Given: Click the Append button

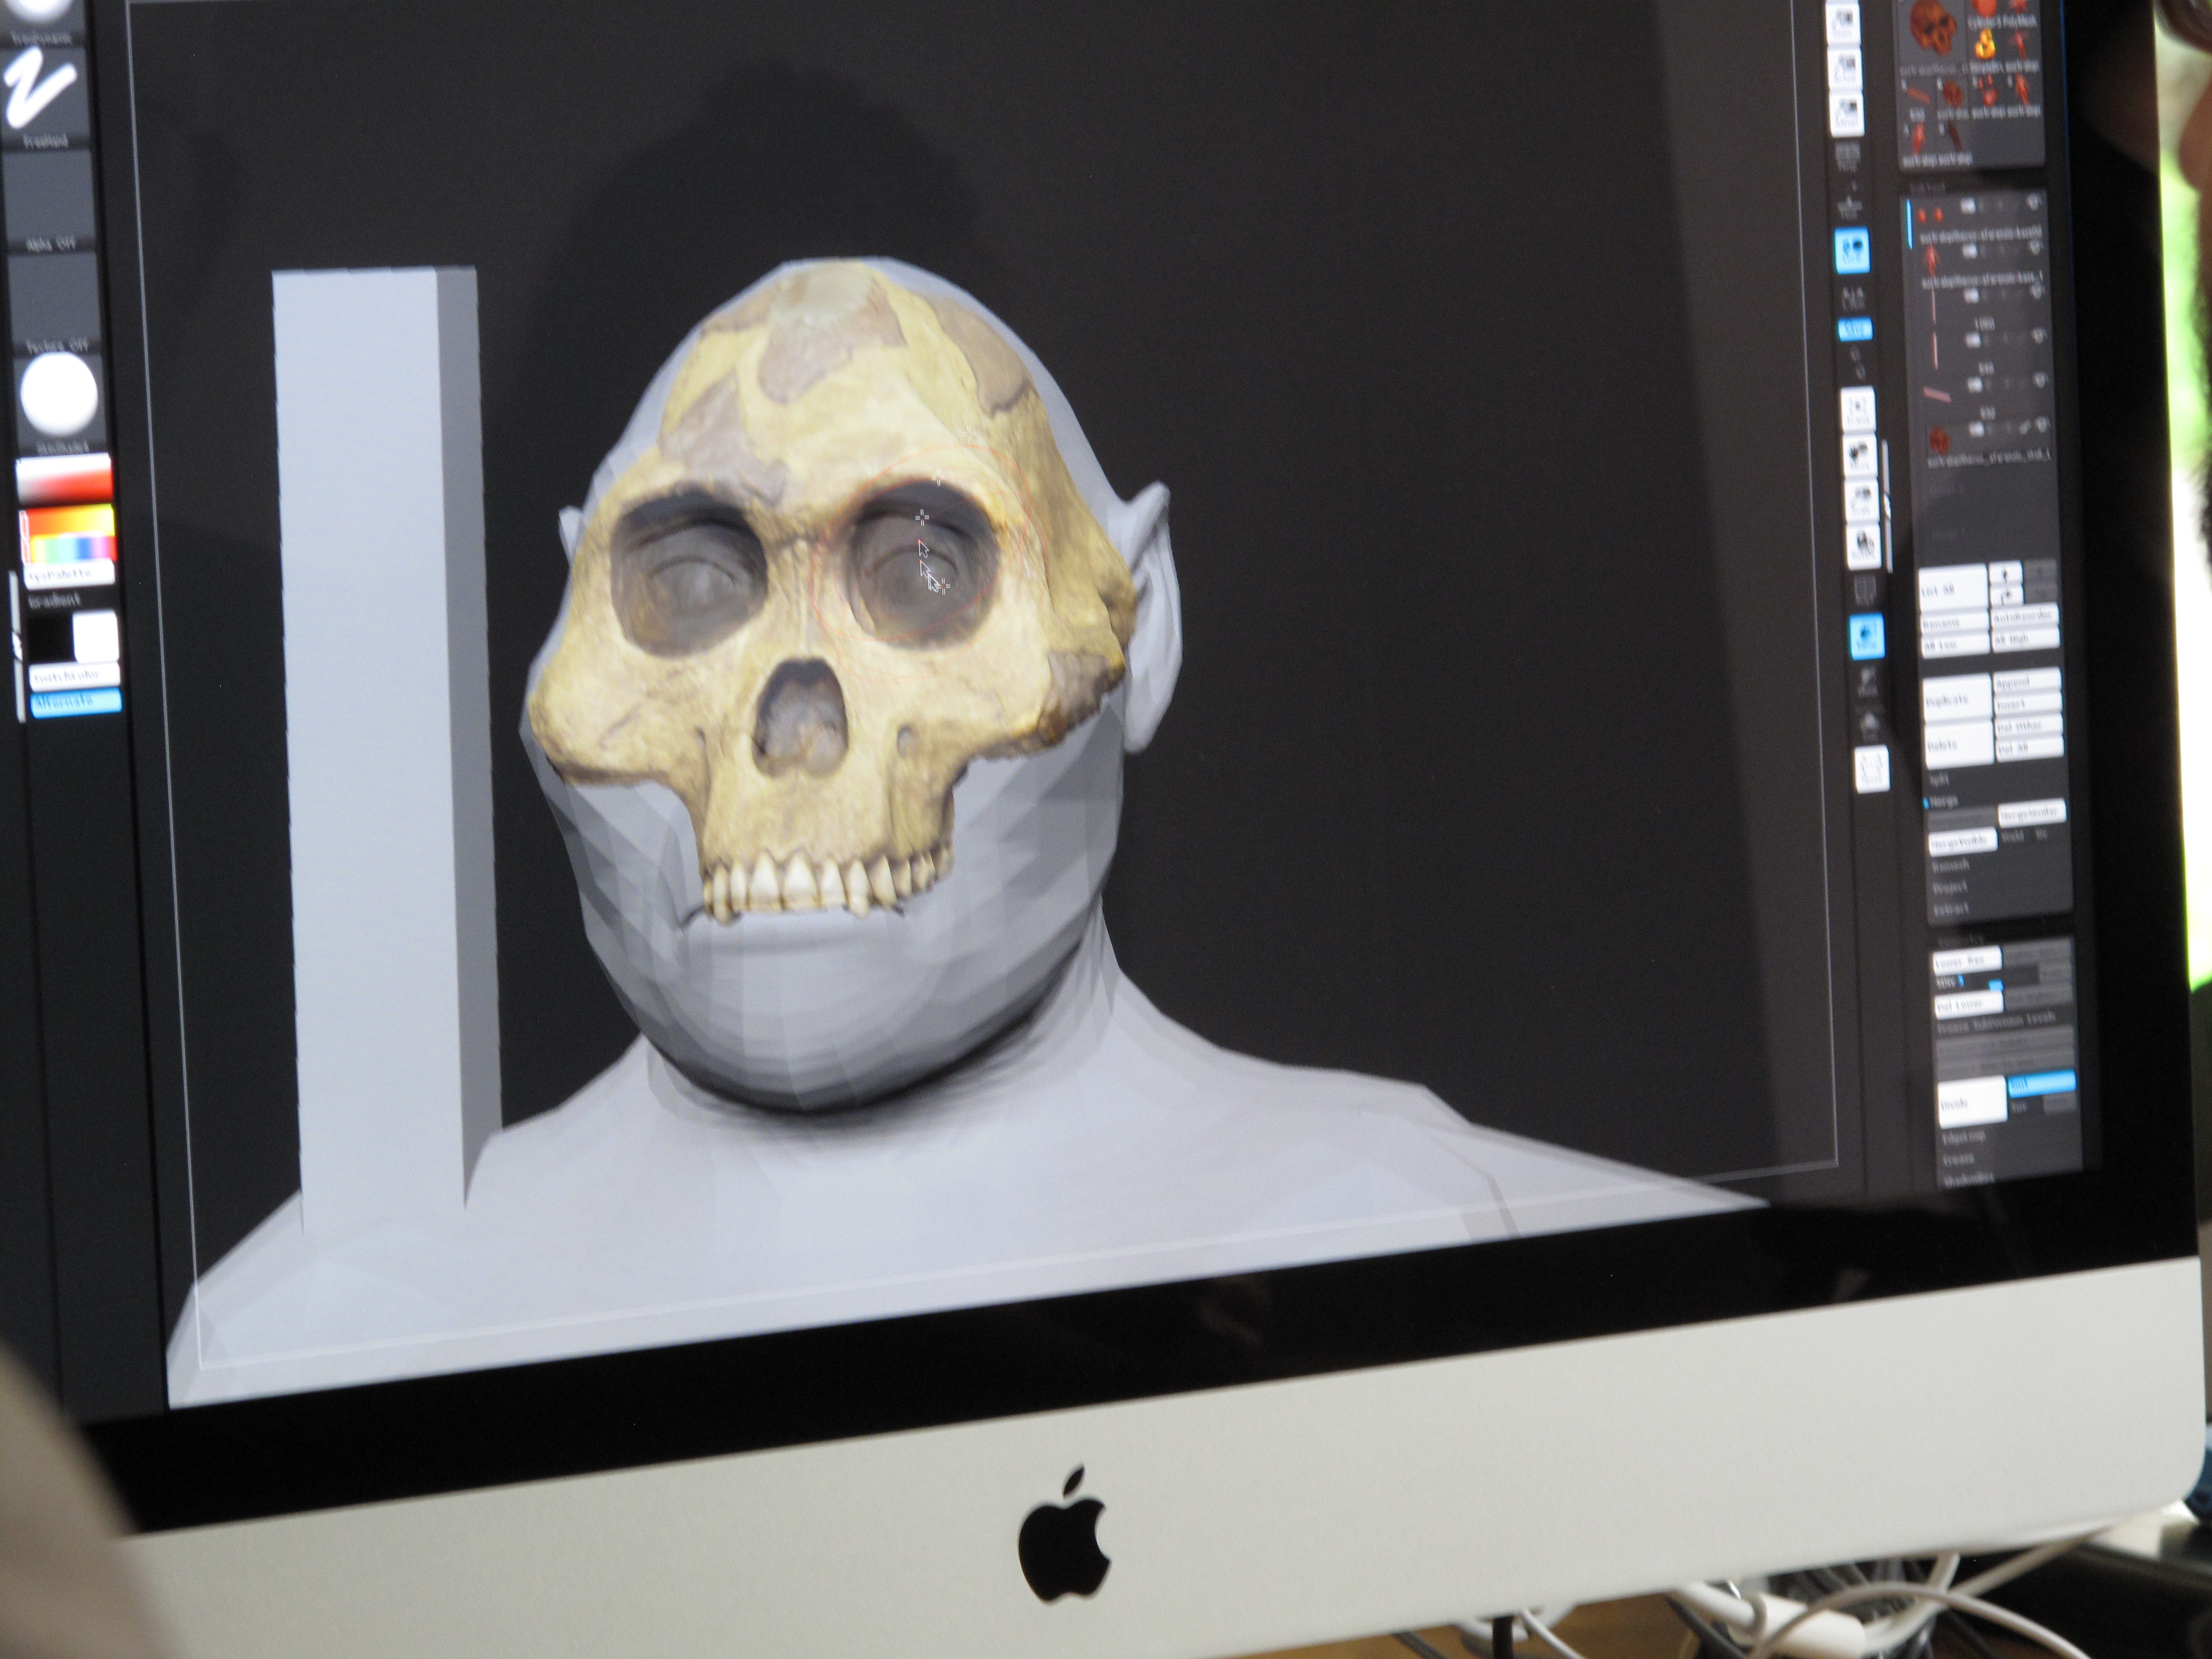Looking at the screenshot, I should pos(2027,681).
